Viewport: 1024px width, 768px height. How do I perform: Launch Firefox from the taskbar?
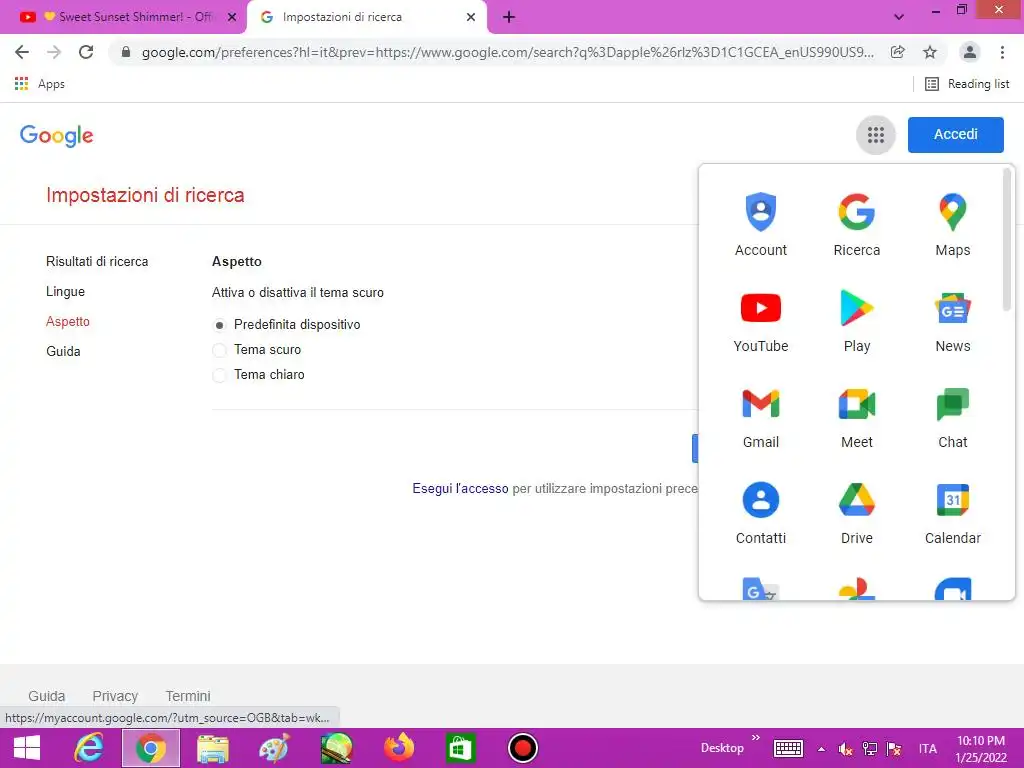(399, 748)
